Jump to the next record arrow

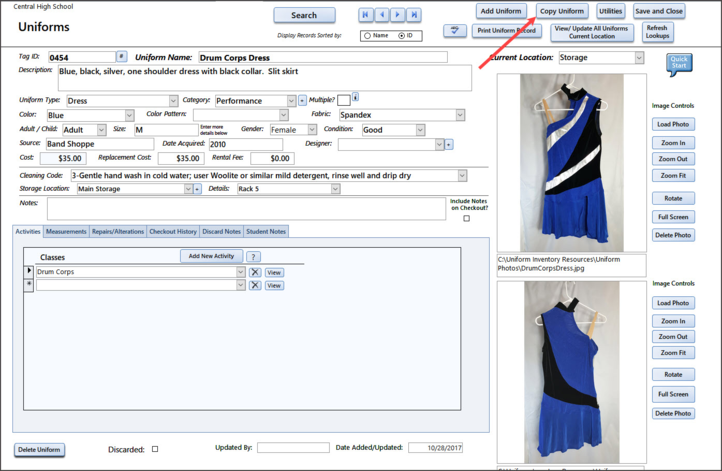pyautogui.click(x=398, y=15)
